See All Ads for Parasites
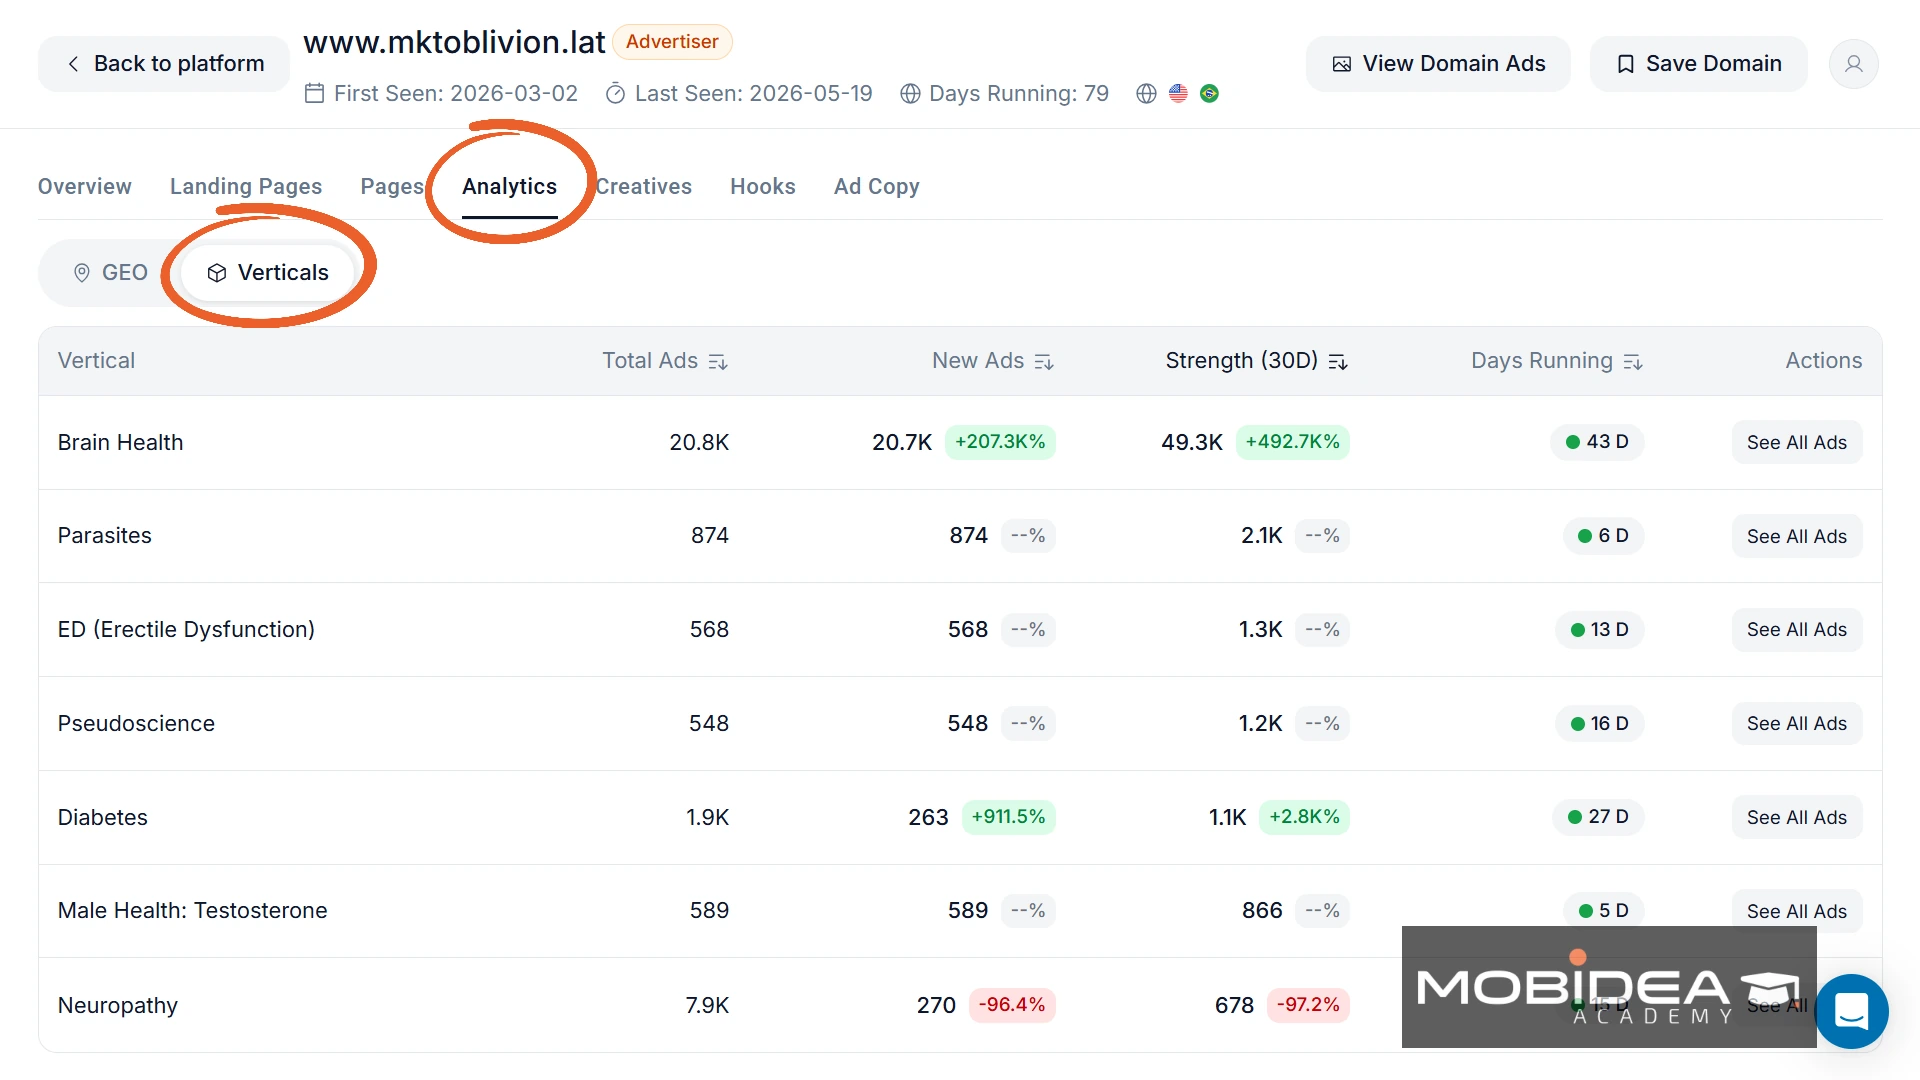 (x=1796, y=536)
